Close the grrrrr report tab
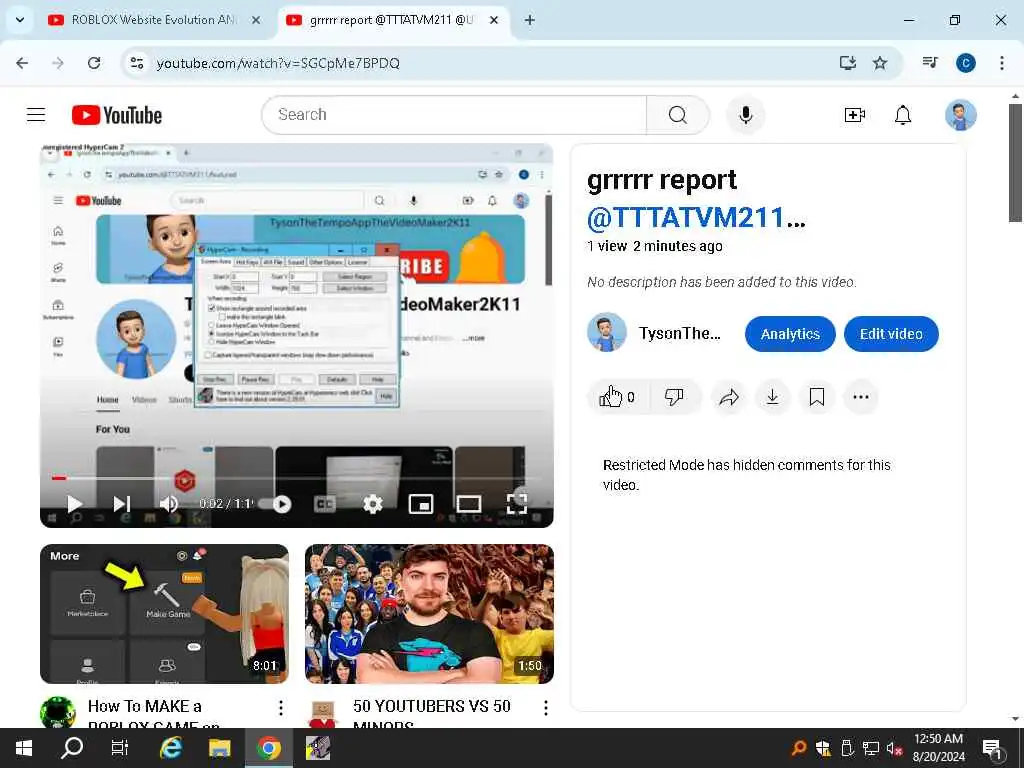This screenshot has height=768, width=1024. [494, 20]
